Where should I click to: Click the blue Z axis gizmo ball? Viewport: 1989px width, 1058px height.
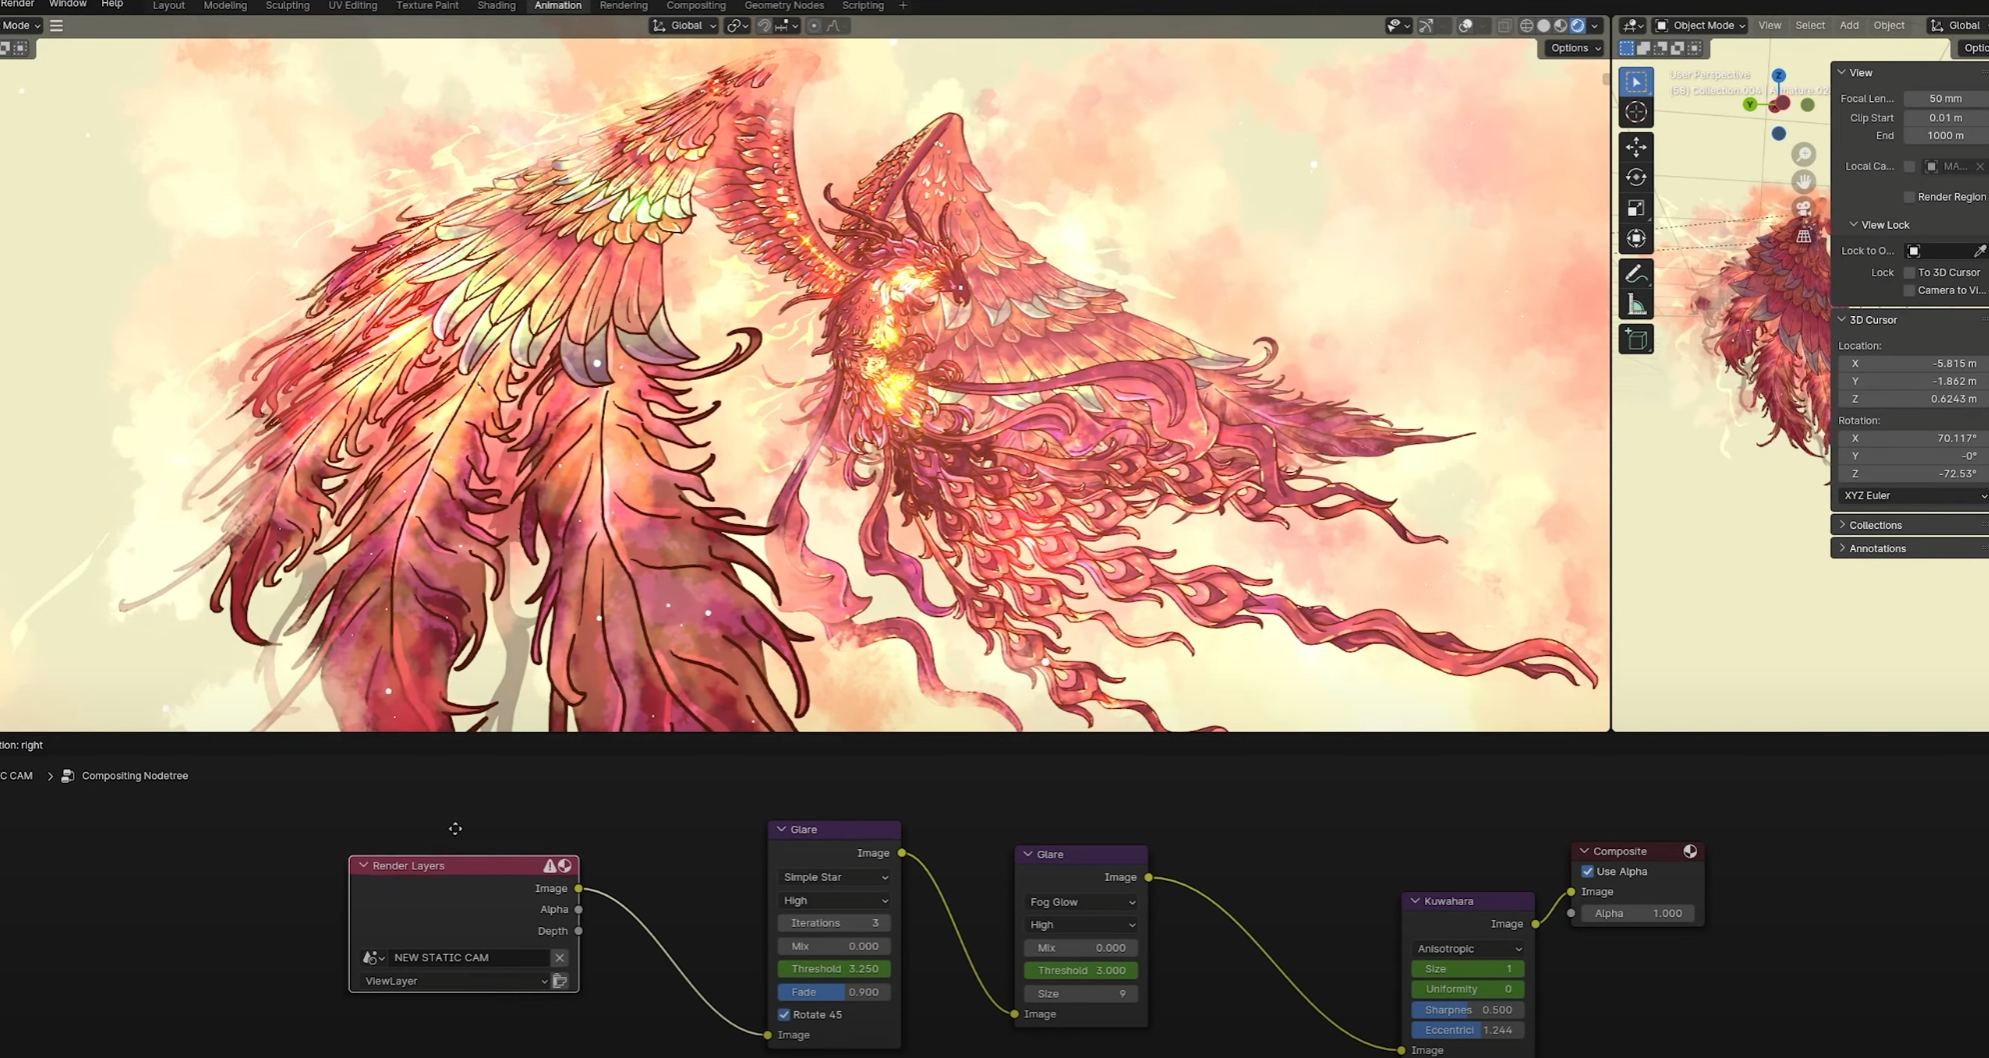click(1778, 76)
